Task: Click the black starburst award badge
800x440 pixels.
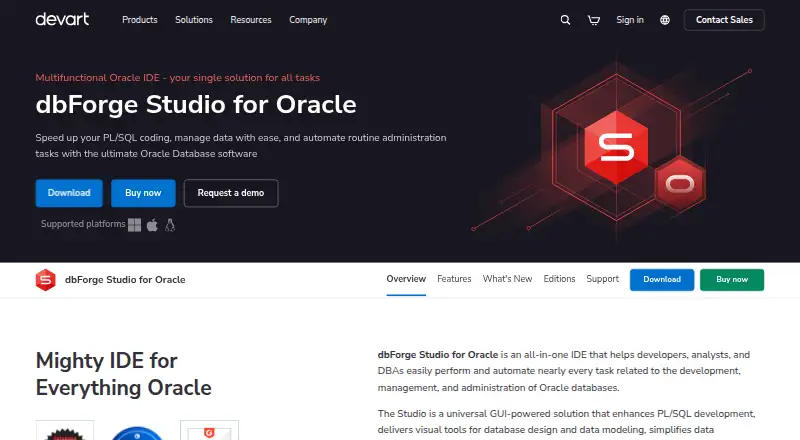Action: 65,430
